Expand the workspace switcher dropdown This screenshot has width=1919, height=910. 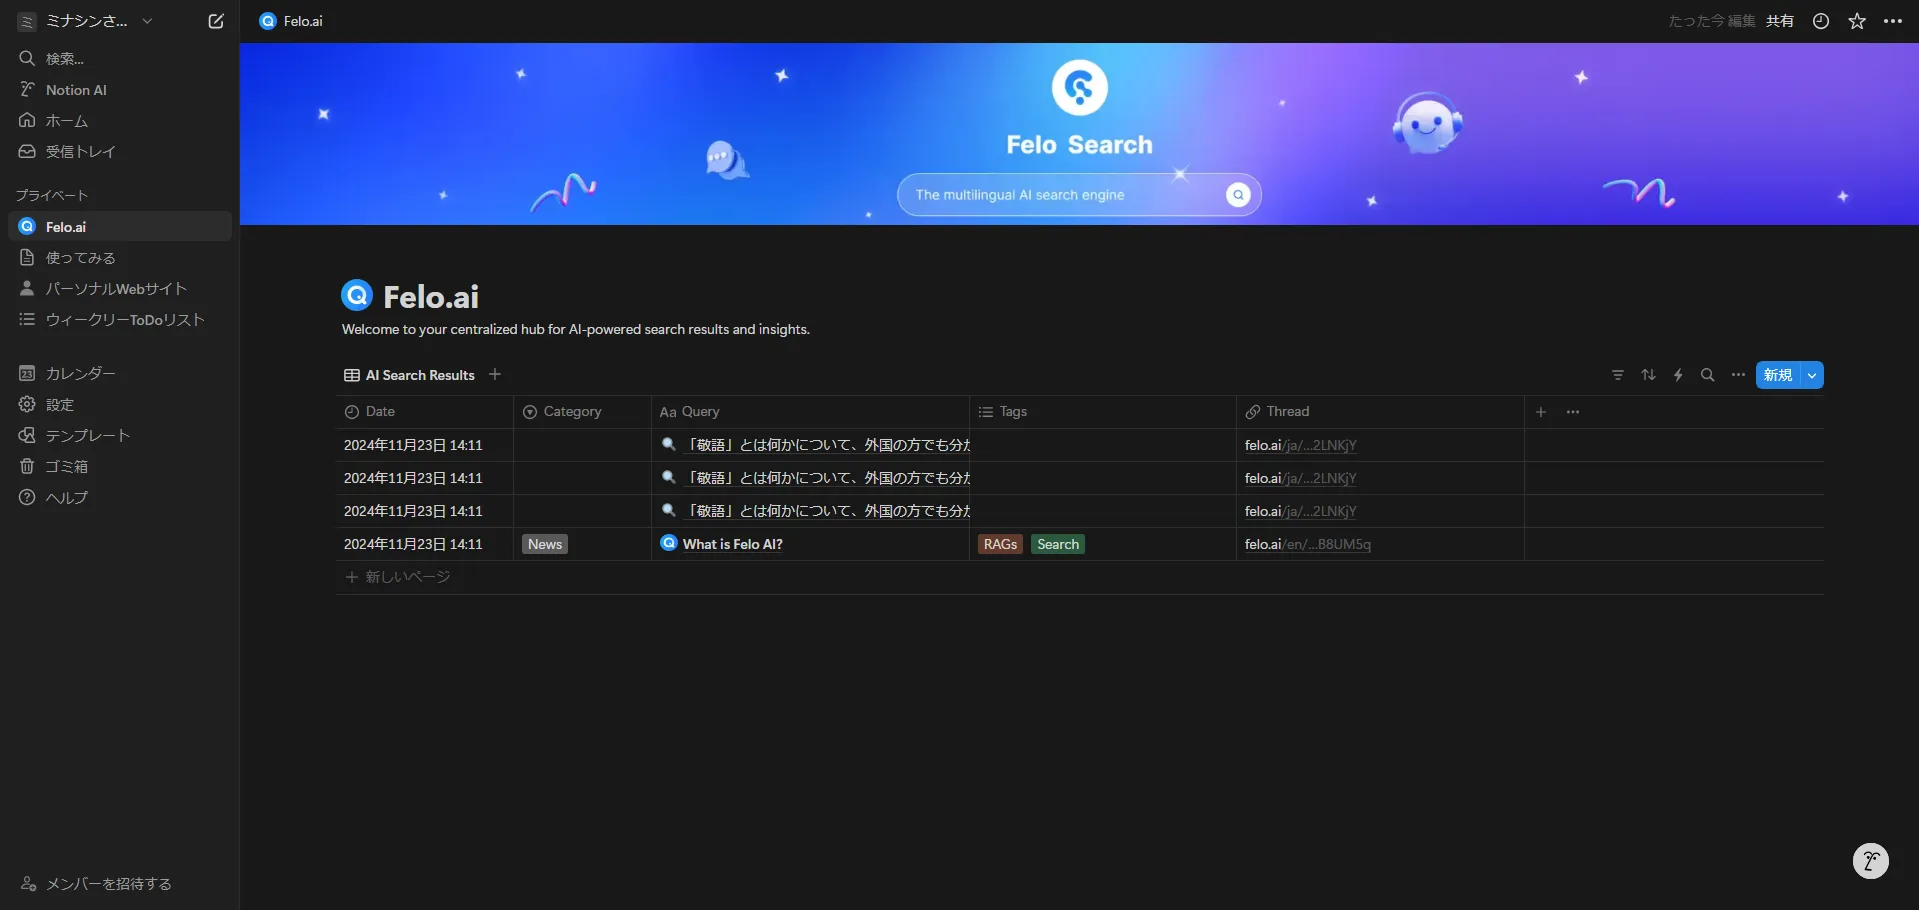pyautogui.click(x=147, y=21)
